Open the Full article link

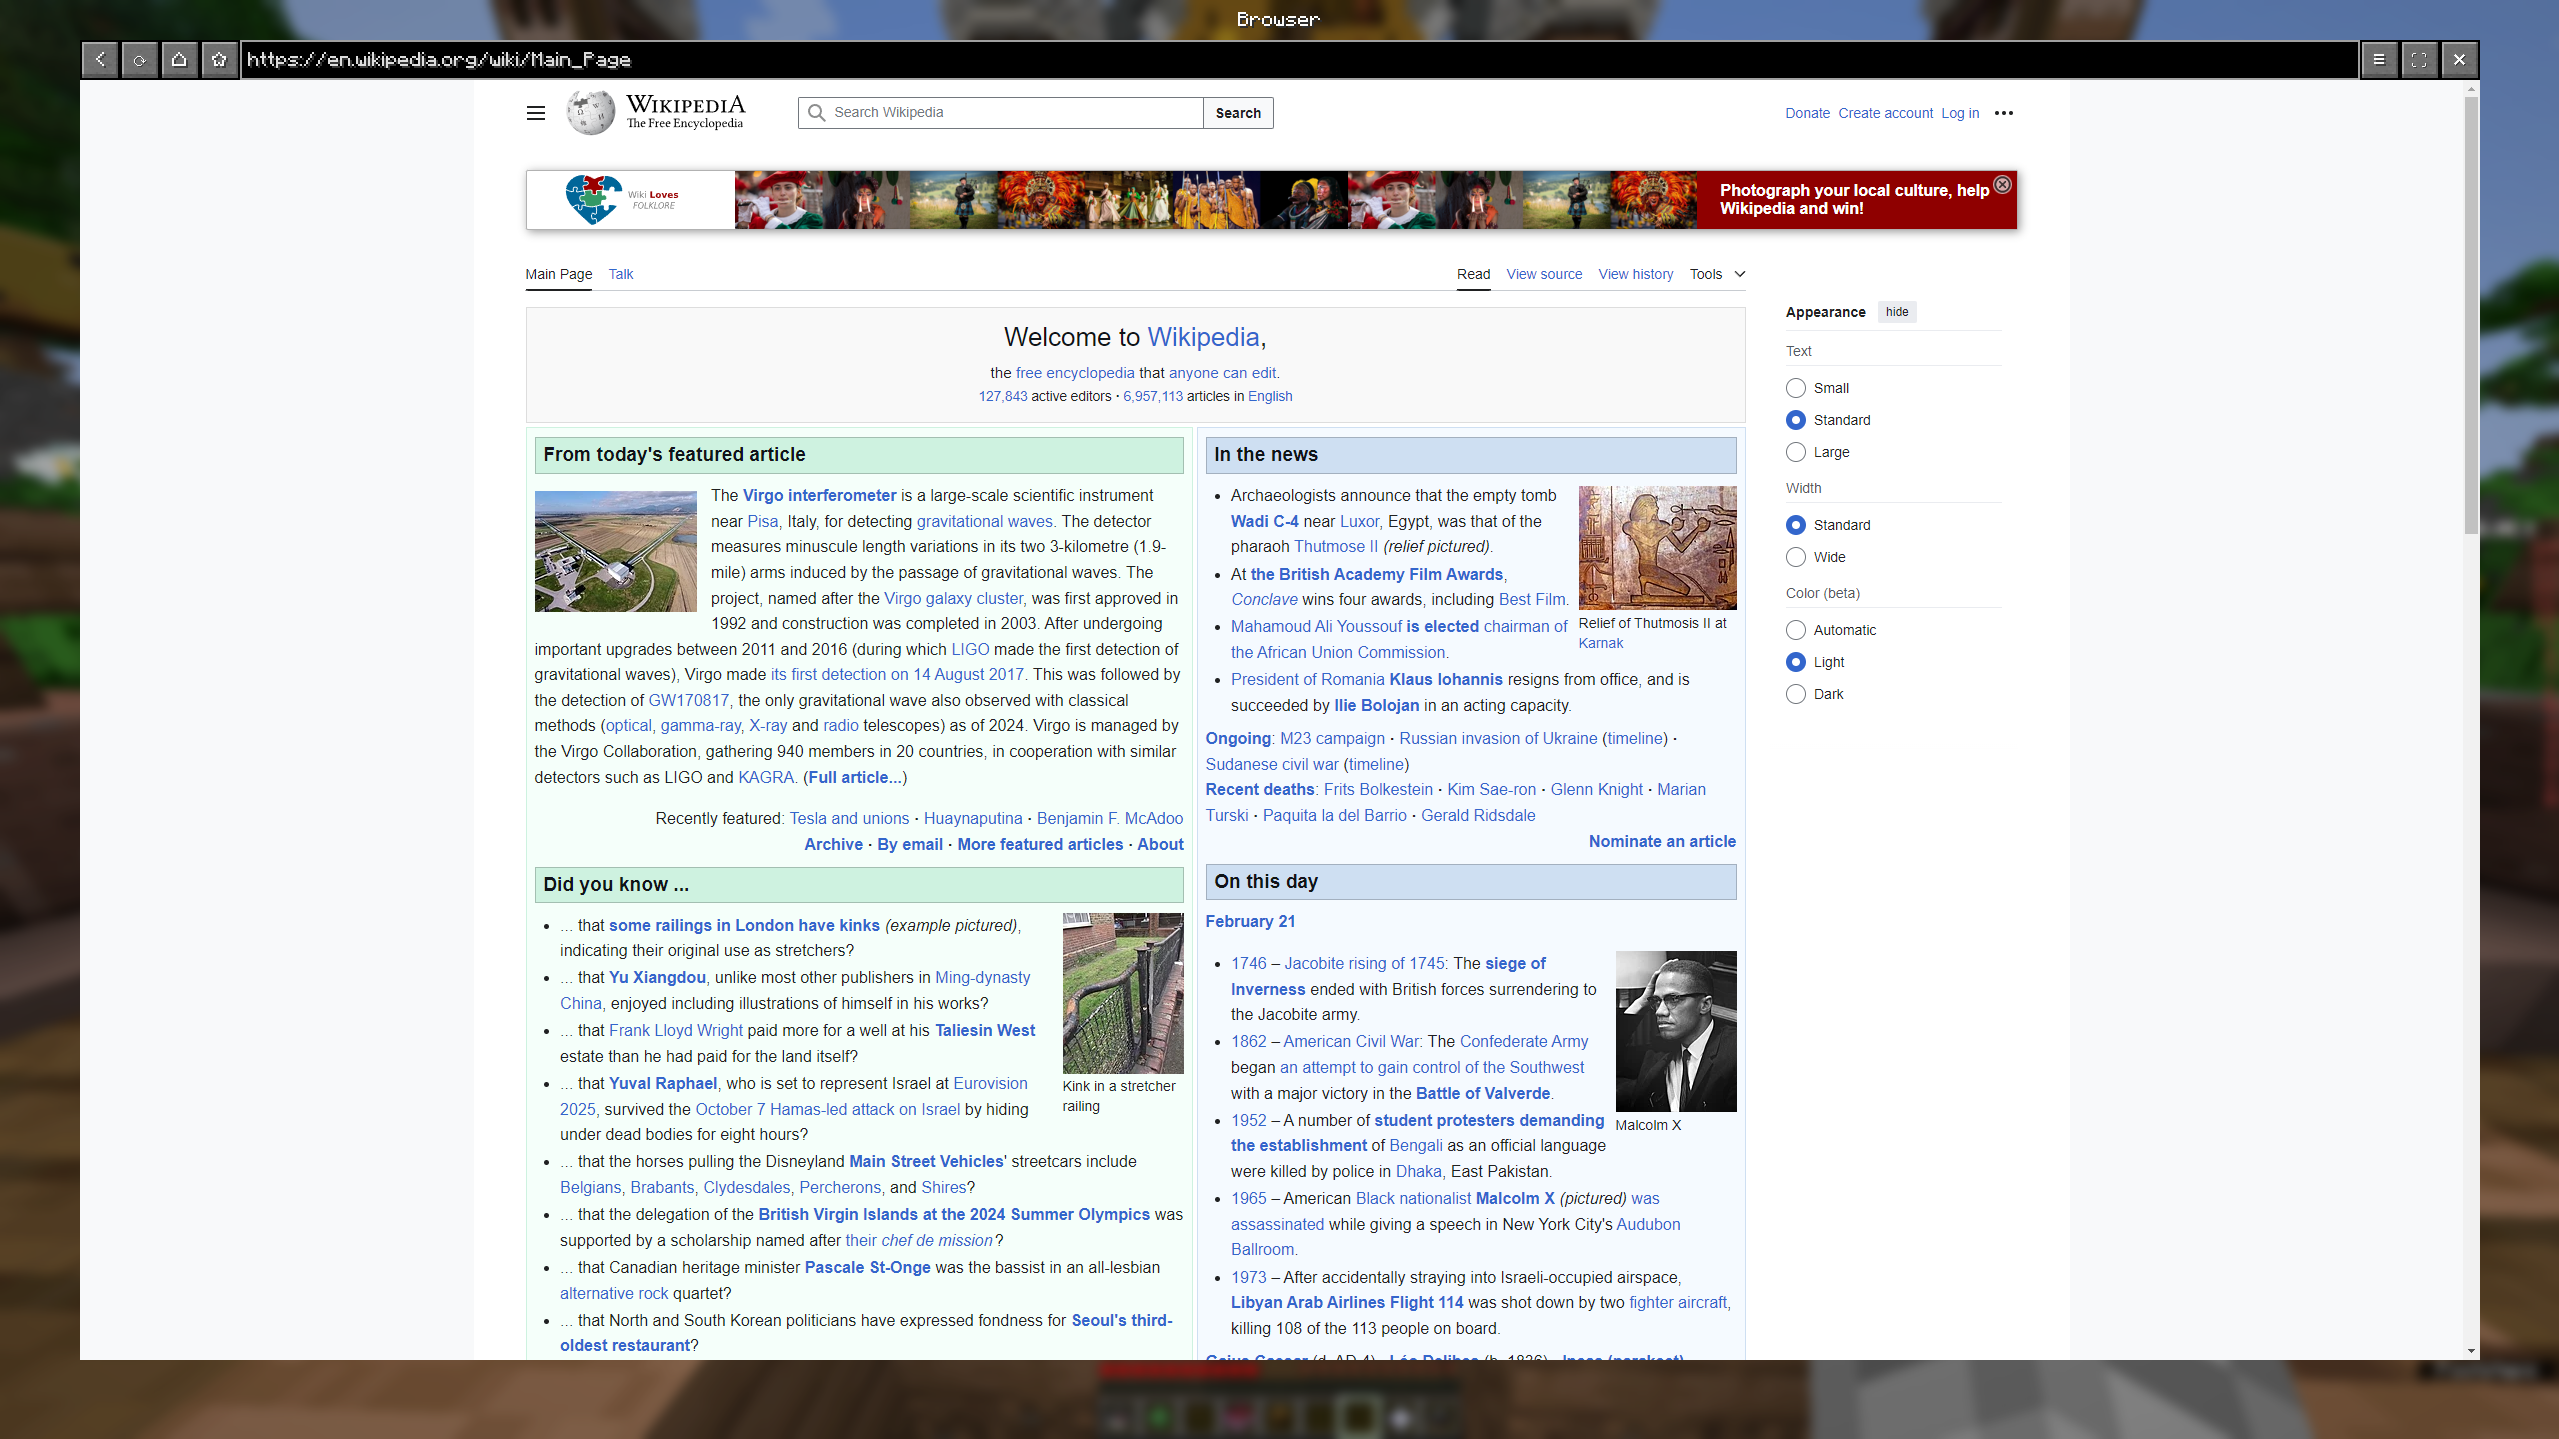tap(855, 777)
